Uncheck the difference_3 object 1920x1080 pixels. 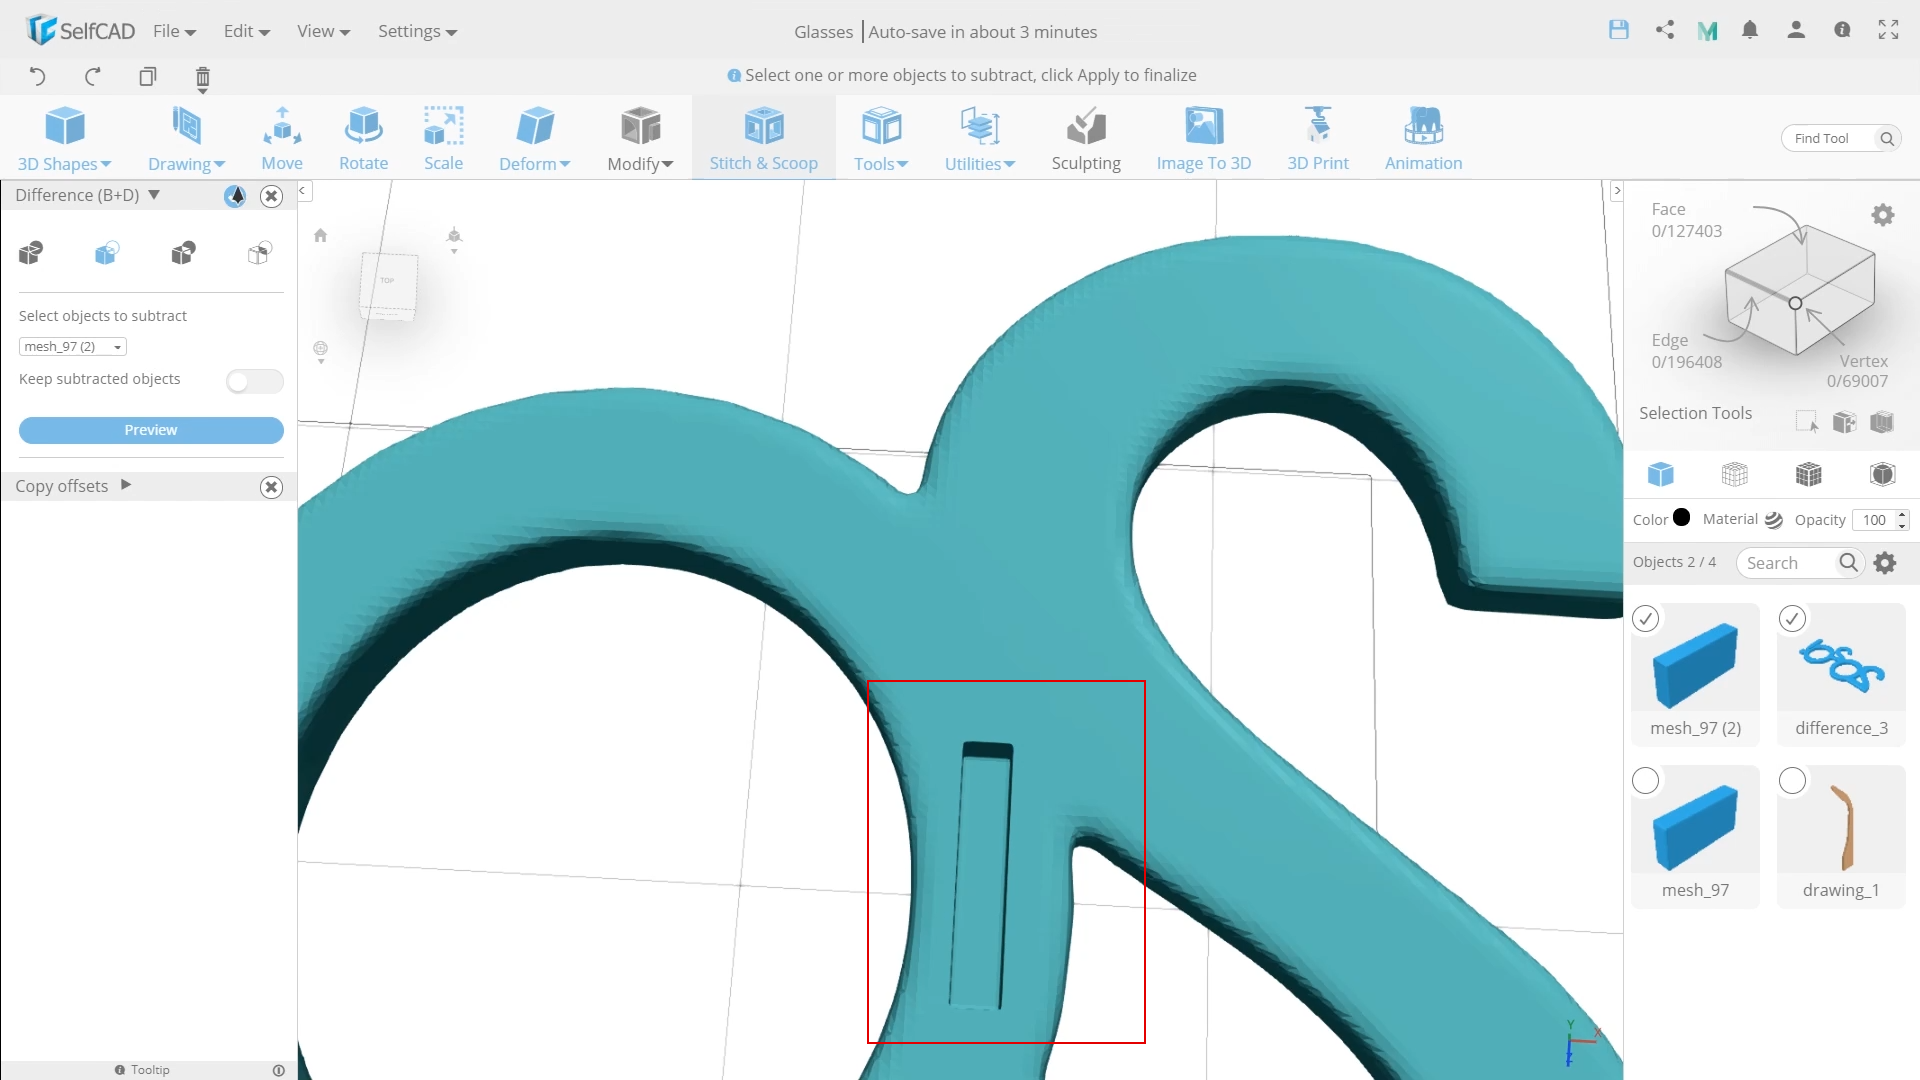point(1792,619)
